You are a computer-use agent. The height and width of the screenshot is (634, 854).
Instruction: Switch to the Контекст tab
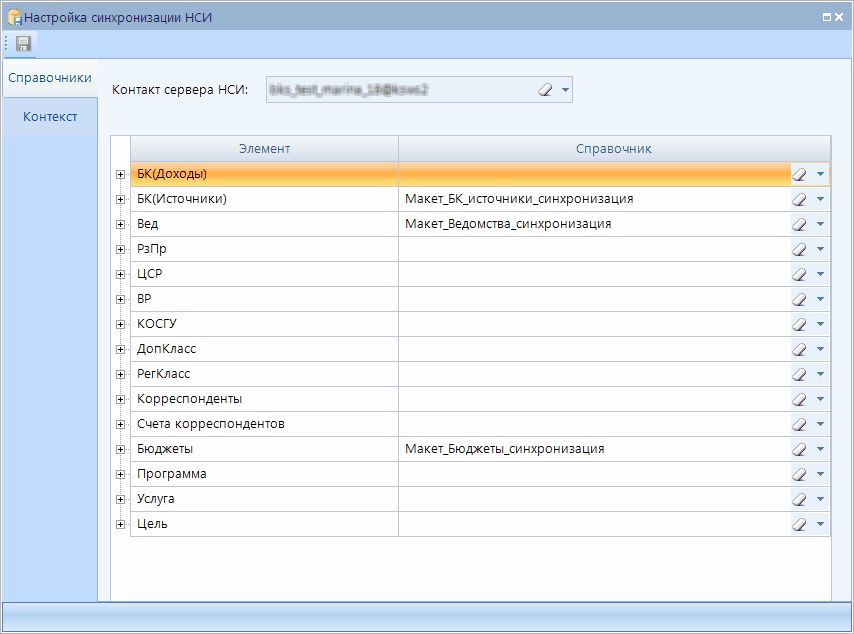[50, 116]
